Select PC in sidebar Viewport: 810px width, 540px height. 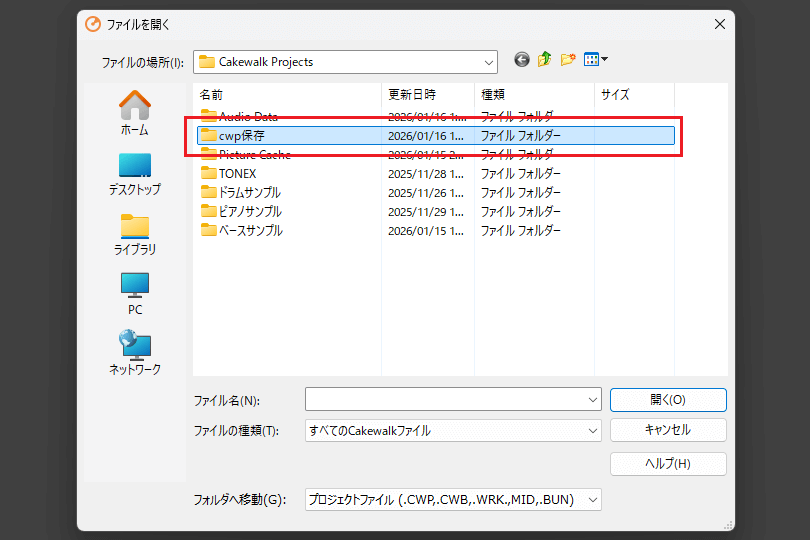click(x=134, y=294)
